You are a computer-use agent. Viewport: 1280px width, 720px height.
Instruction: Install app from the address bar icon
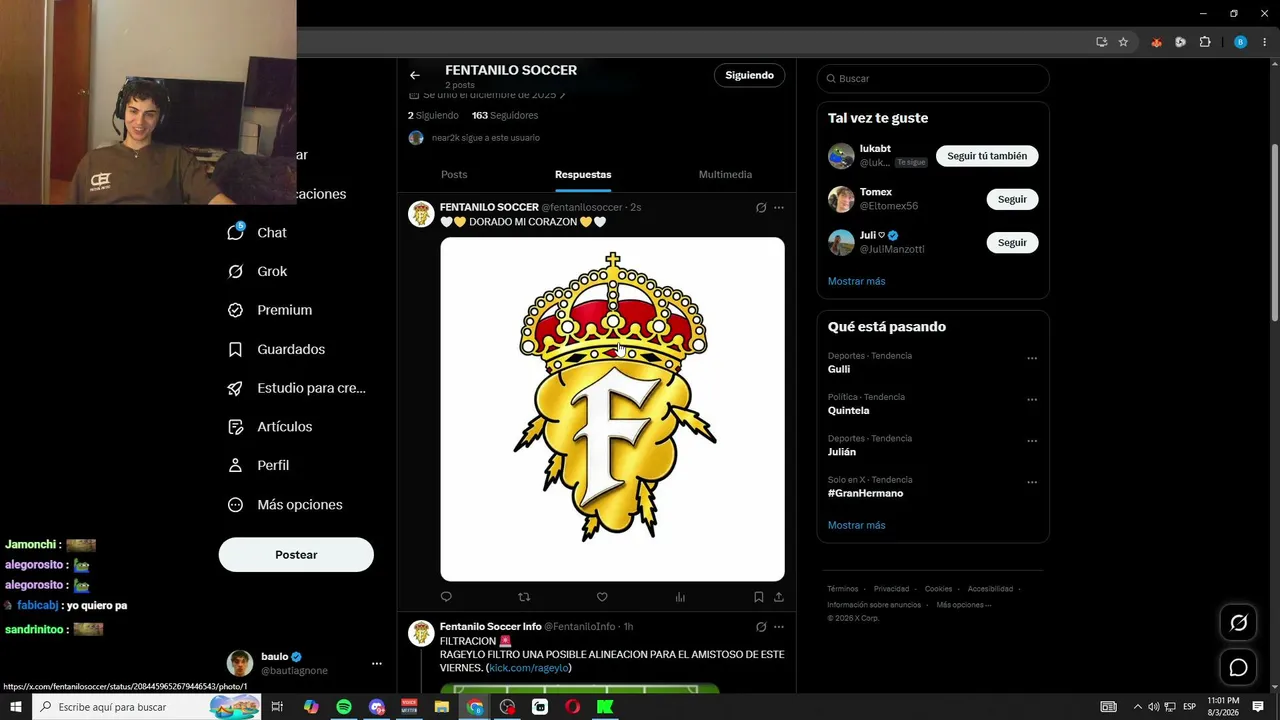(x=1101, y=42)
